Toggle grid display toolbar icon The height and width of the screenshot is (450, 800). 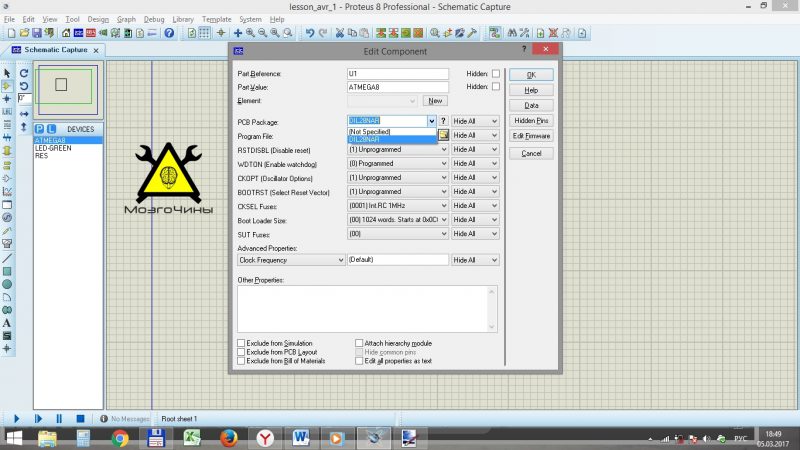click(204, 33)
